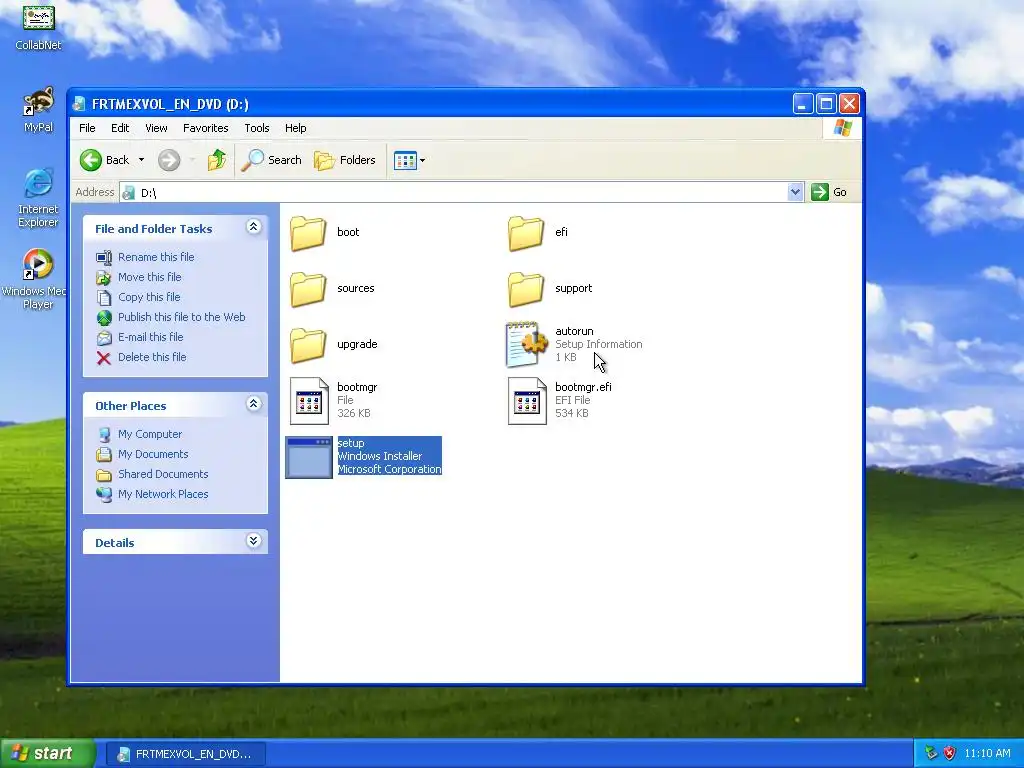1024x768 pixels.
Task: Select the upgrade folder
Action: click(334, 345)
